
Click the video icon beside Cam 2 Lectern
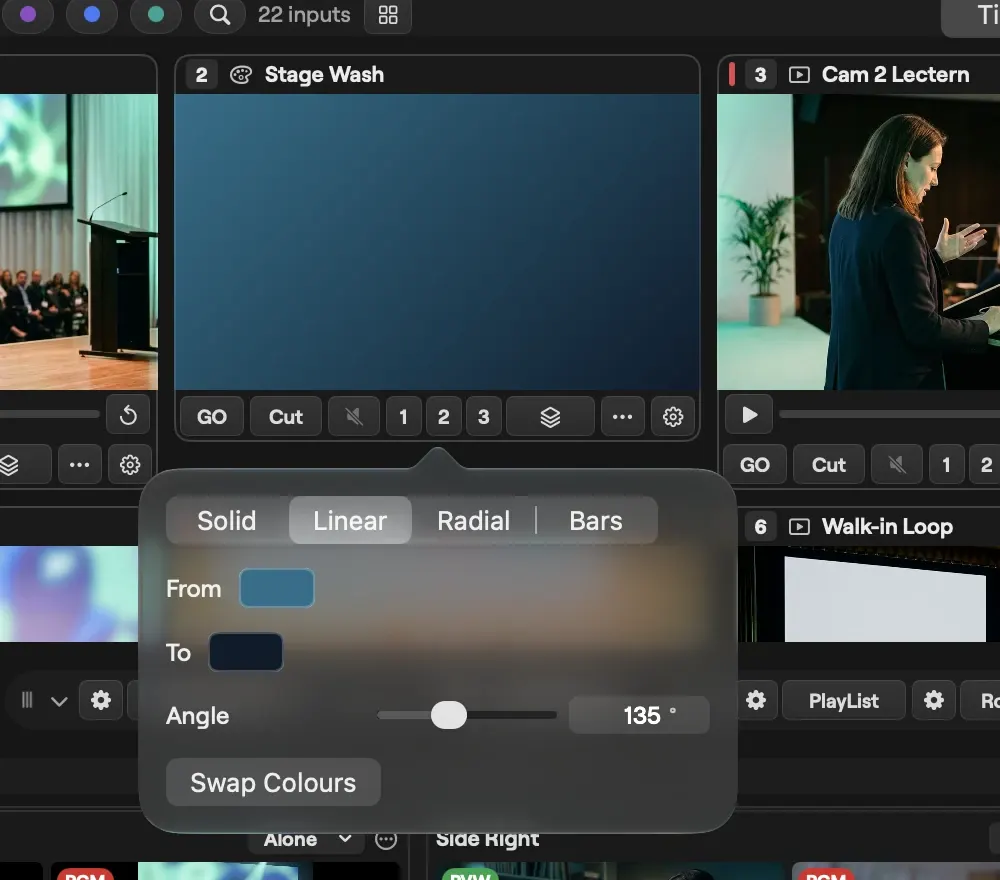[x=799, y=75]
